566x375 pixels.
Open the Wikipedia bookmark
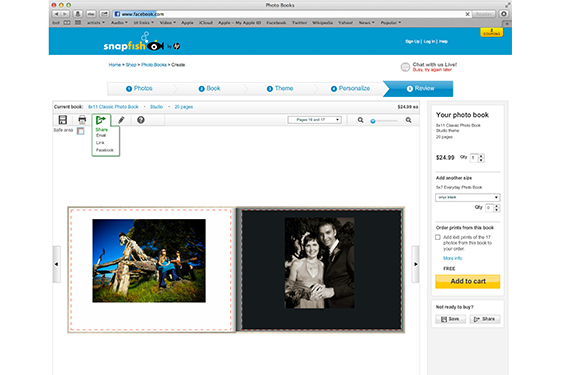pos(322,23)
